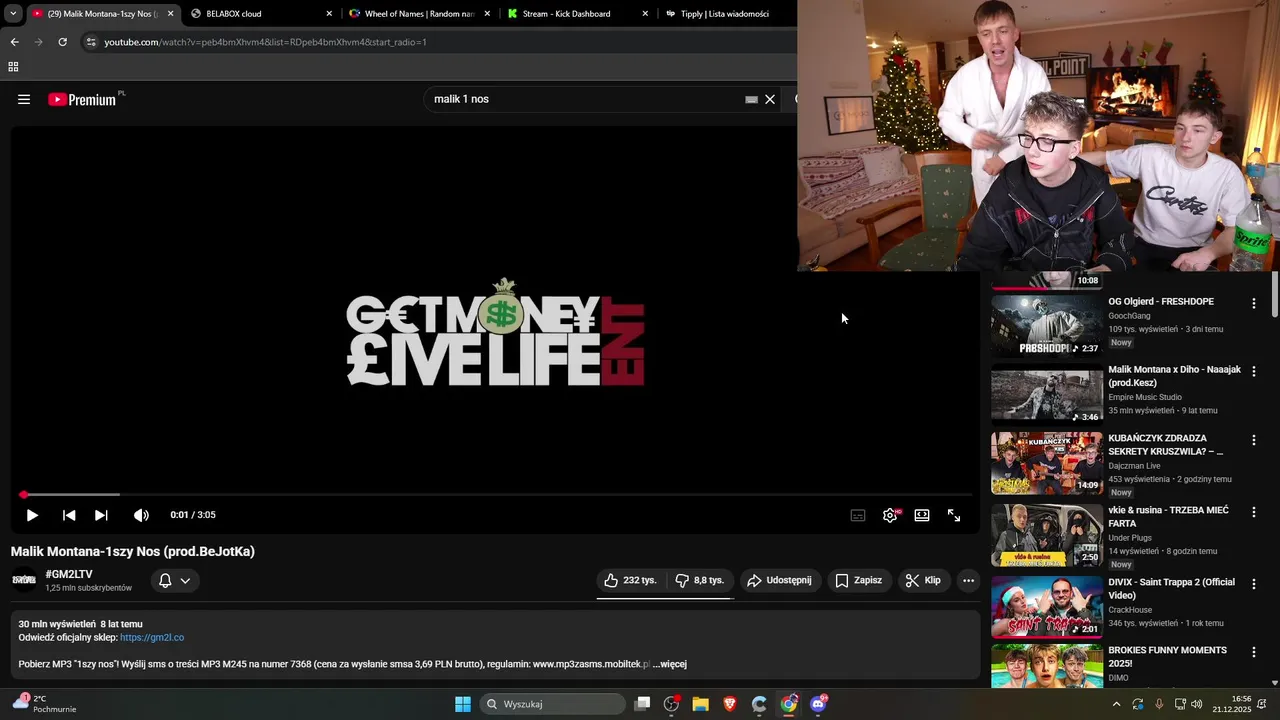Show hidden system tray icons
Screen dimensions: 1280x720
coord(1116,704)
